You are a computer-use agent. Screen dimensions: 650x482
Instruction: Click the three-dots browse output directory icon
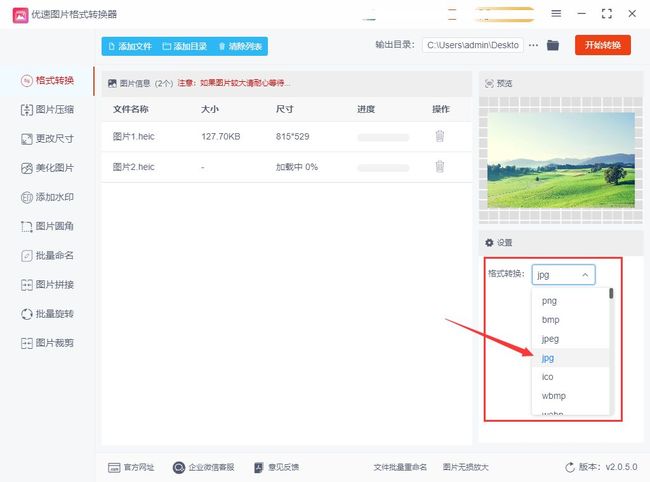coord(534,45)
